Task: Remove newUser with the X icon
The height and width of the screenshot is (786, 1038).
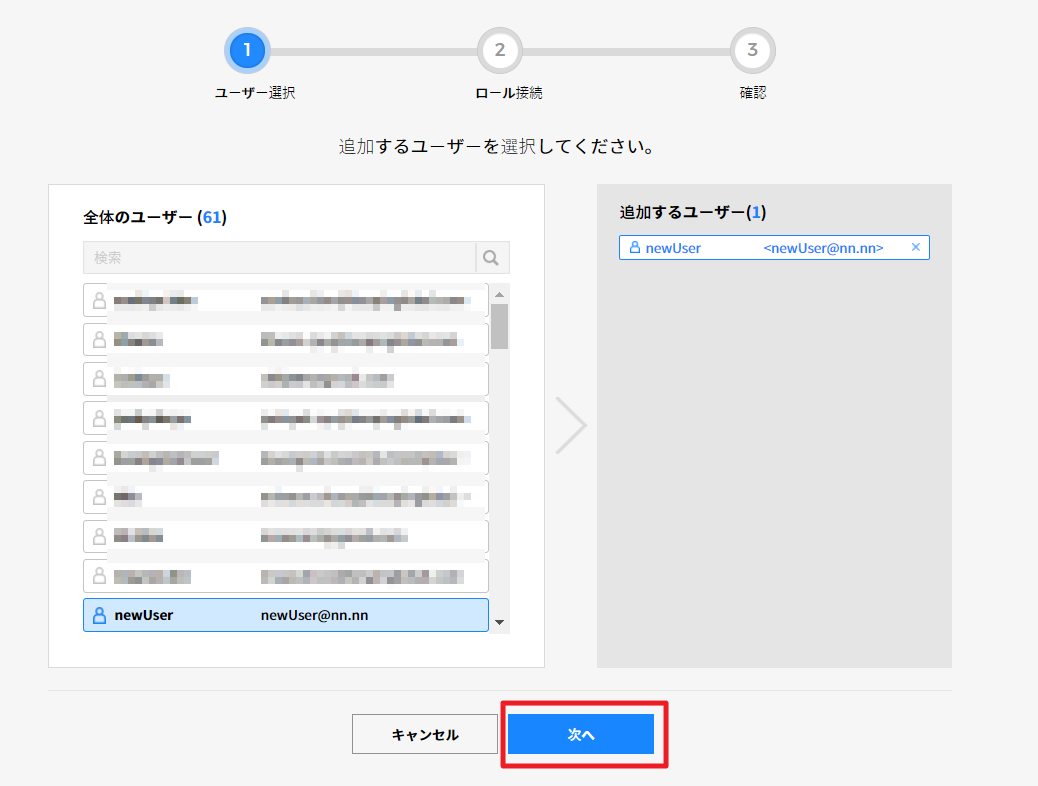Action: (x=915, y=247)
